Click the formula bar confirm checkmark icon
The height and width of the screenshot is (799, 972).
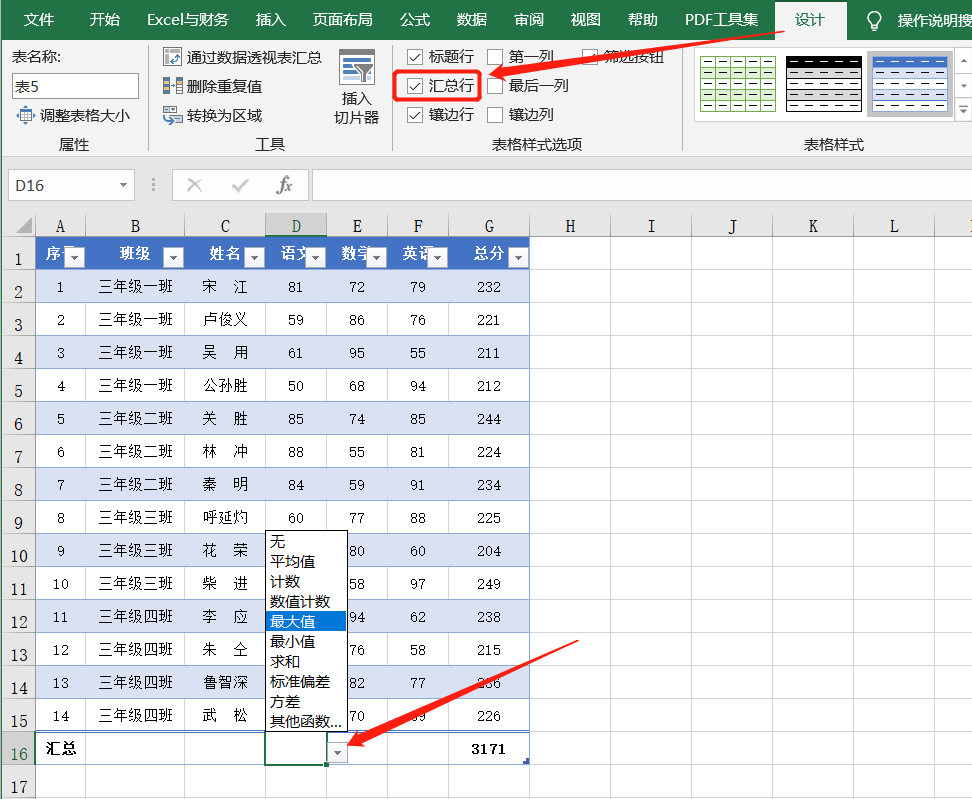(x=240, y=185)
